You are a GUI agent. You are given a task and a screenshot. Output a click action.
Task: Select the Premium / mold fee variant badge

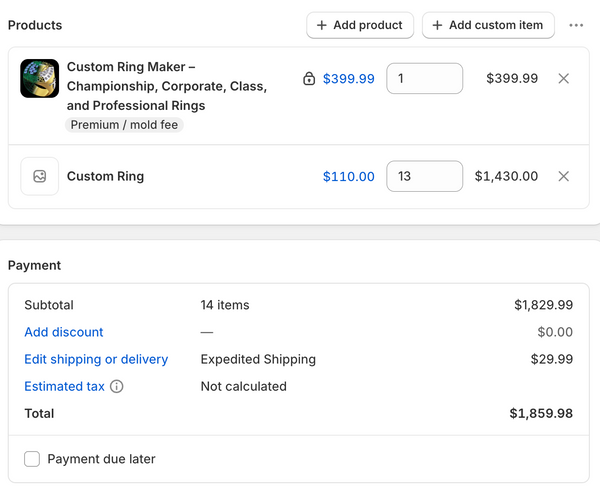(124, 125)
